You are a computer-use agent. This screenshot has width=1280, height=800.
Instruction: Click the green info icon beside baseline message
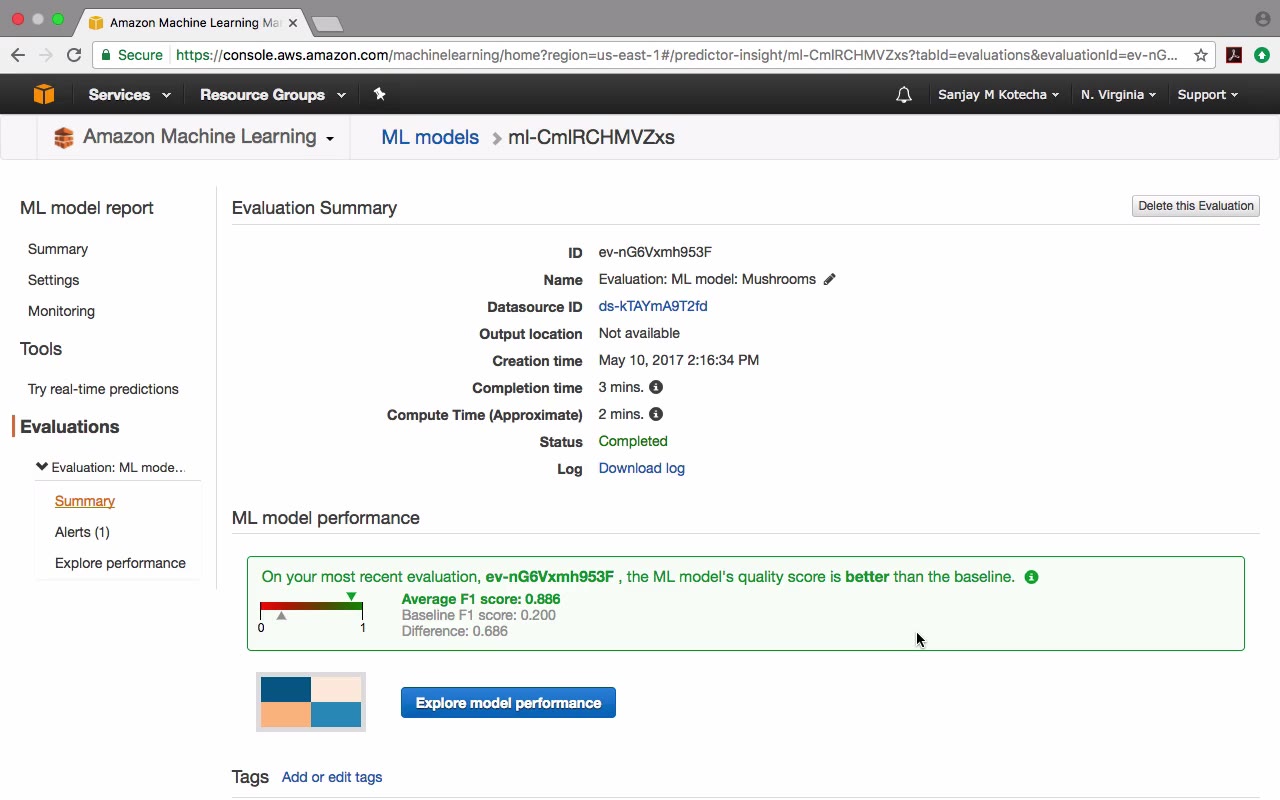point(1031,577)
